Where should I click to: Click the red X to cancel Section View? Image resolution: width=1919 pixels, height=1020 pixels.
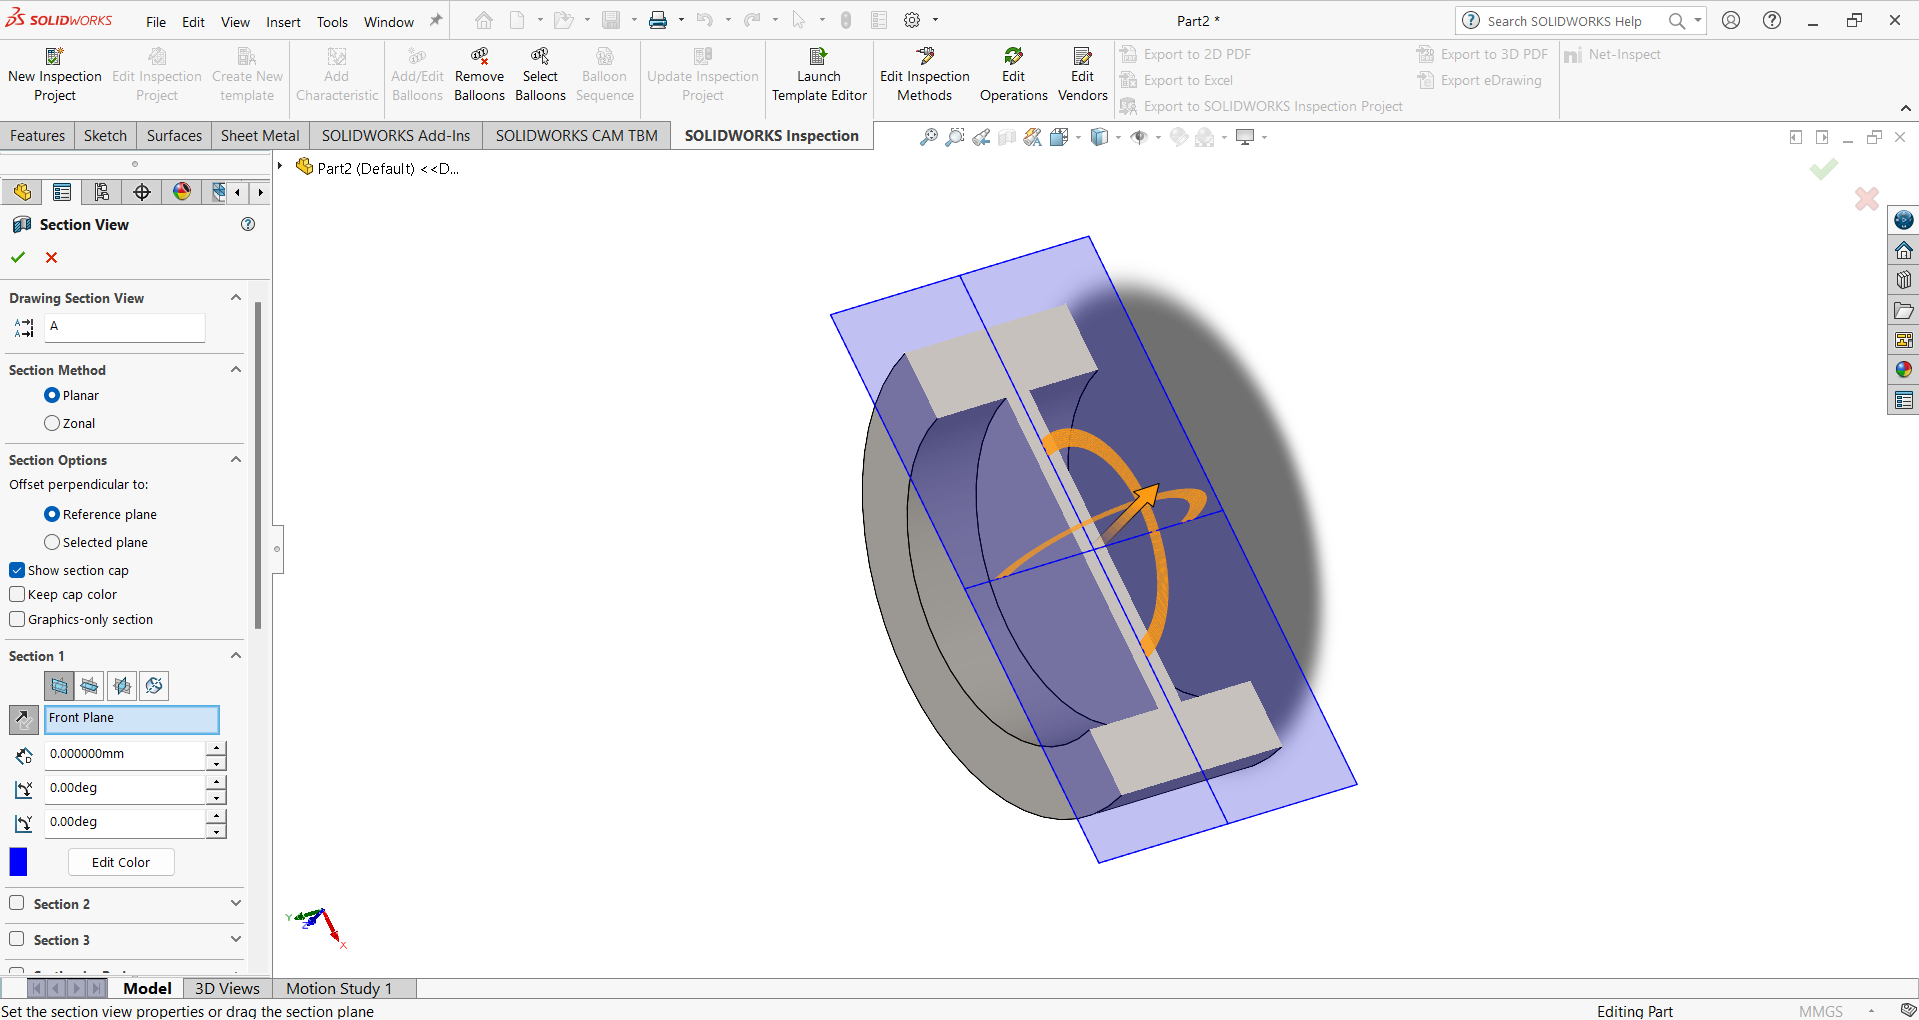52,258
